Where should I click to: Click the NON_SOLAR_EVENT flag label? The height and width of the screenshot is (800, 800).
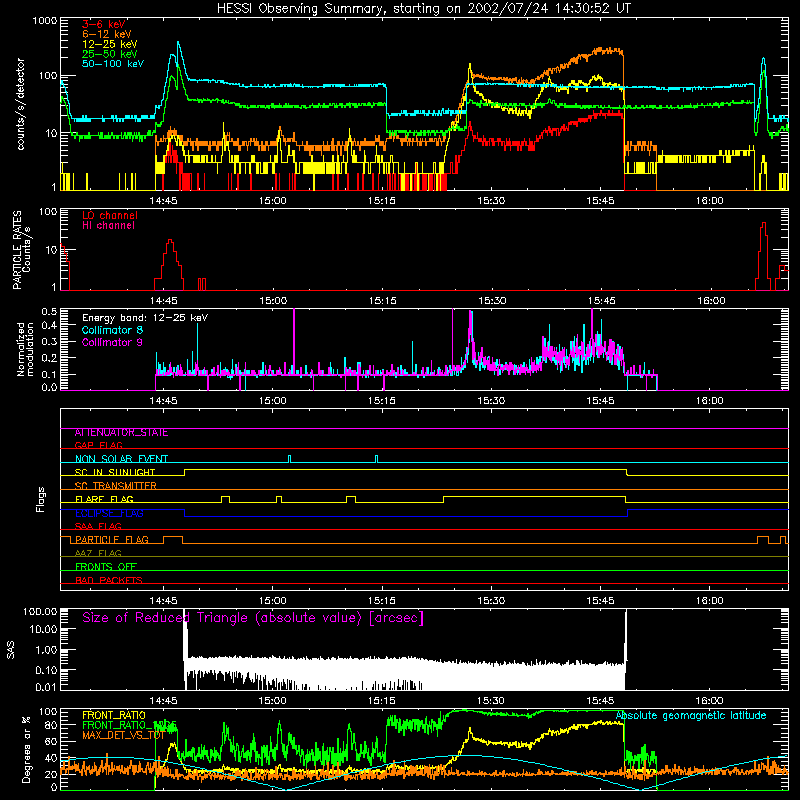(121, 459)
